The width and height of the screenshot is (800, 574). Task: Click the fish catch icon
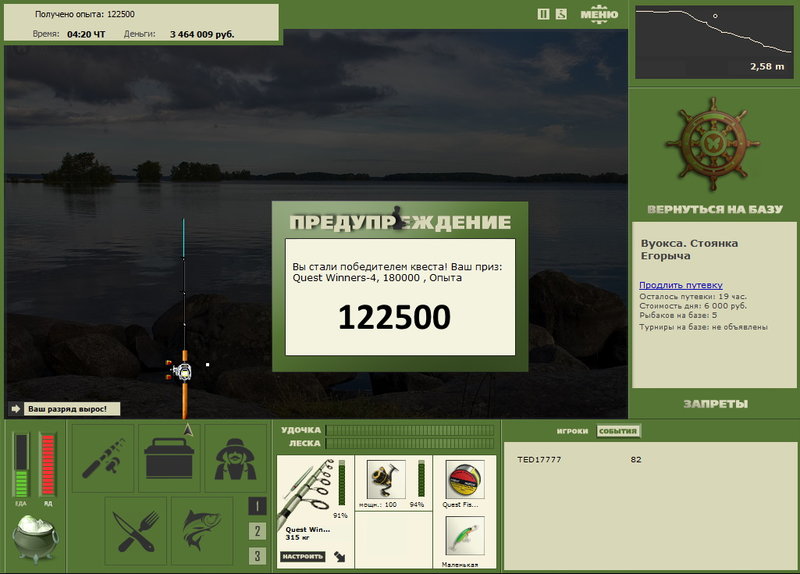click(202, 525)
